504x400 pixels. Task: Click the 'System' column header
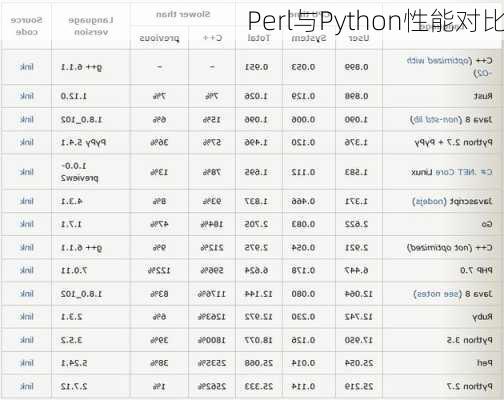(309, 38)
